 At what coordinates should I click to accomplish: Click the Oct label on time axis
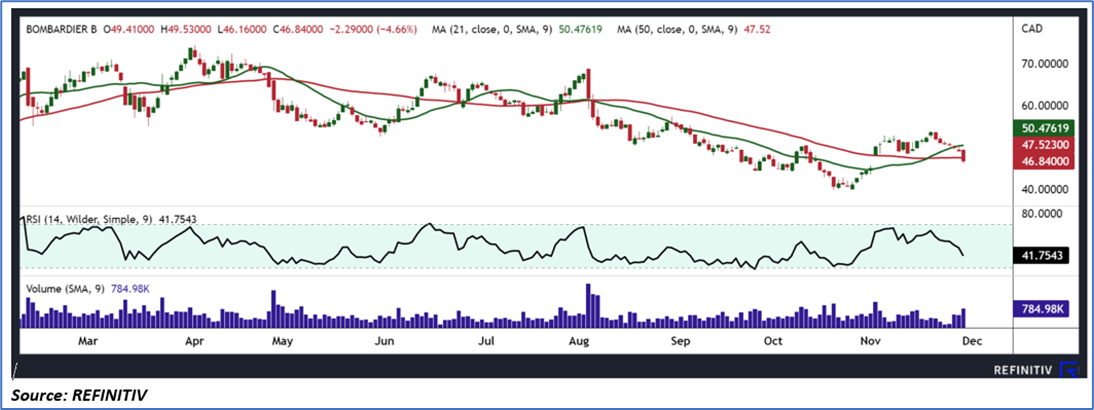click(x=773, y=341)
